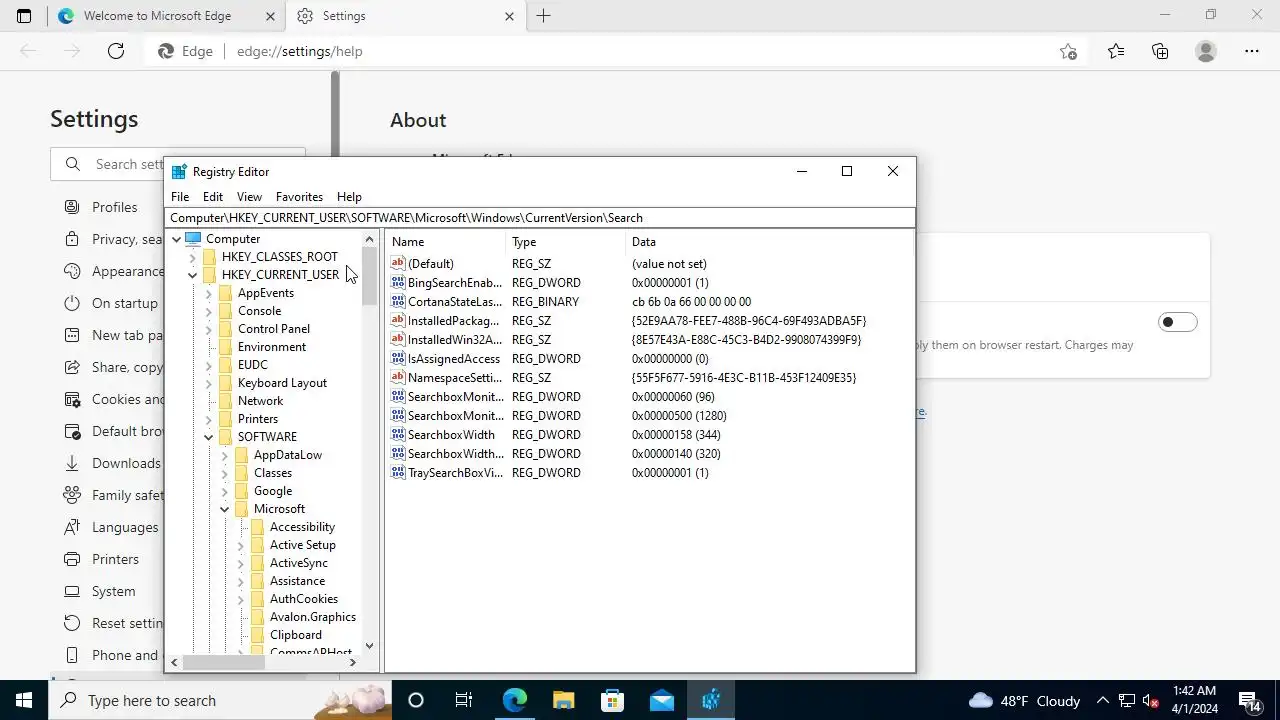Screen dimensions: 1280x720
Task: Open a new tab in Edge
Action: tap(544, 16)
